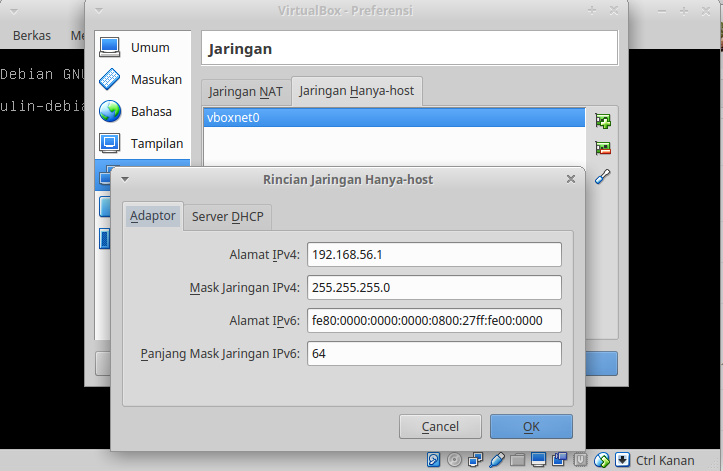This screenshot has width=723, height=471.
Task: Click Cancel in network details dialog
Action: pos(440,427)
